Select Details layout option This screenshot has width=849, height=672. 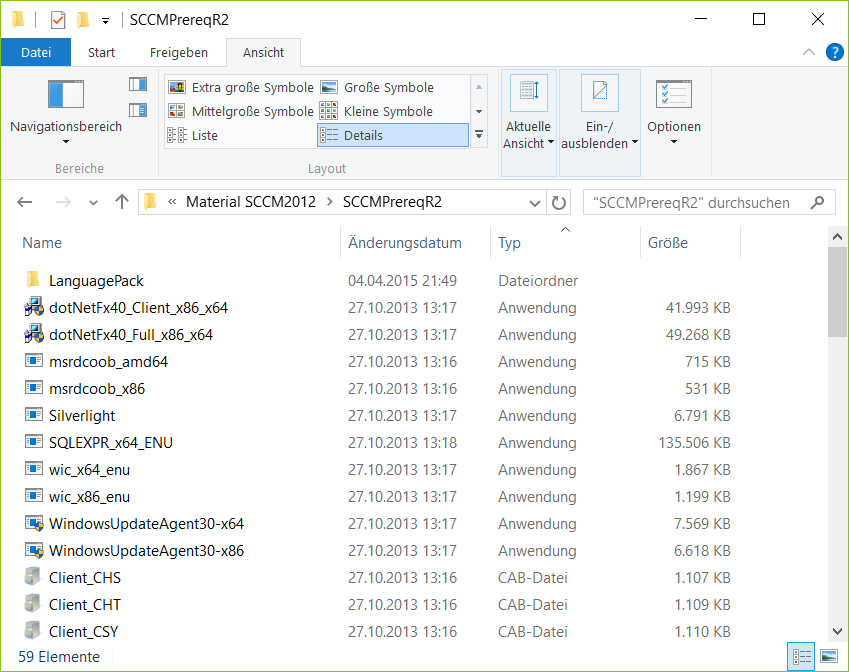393,135
